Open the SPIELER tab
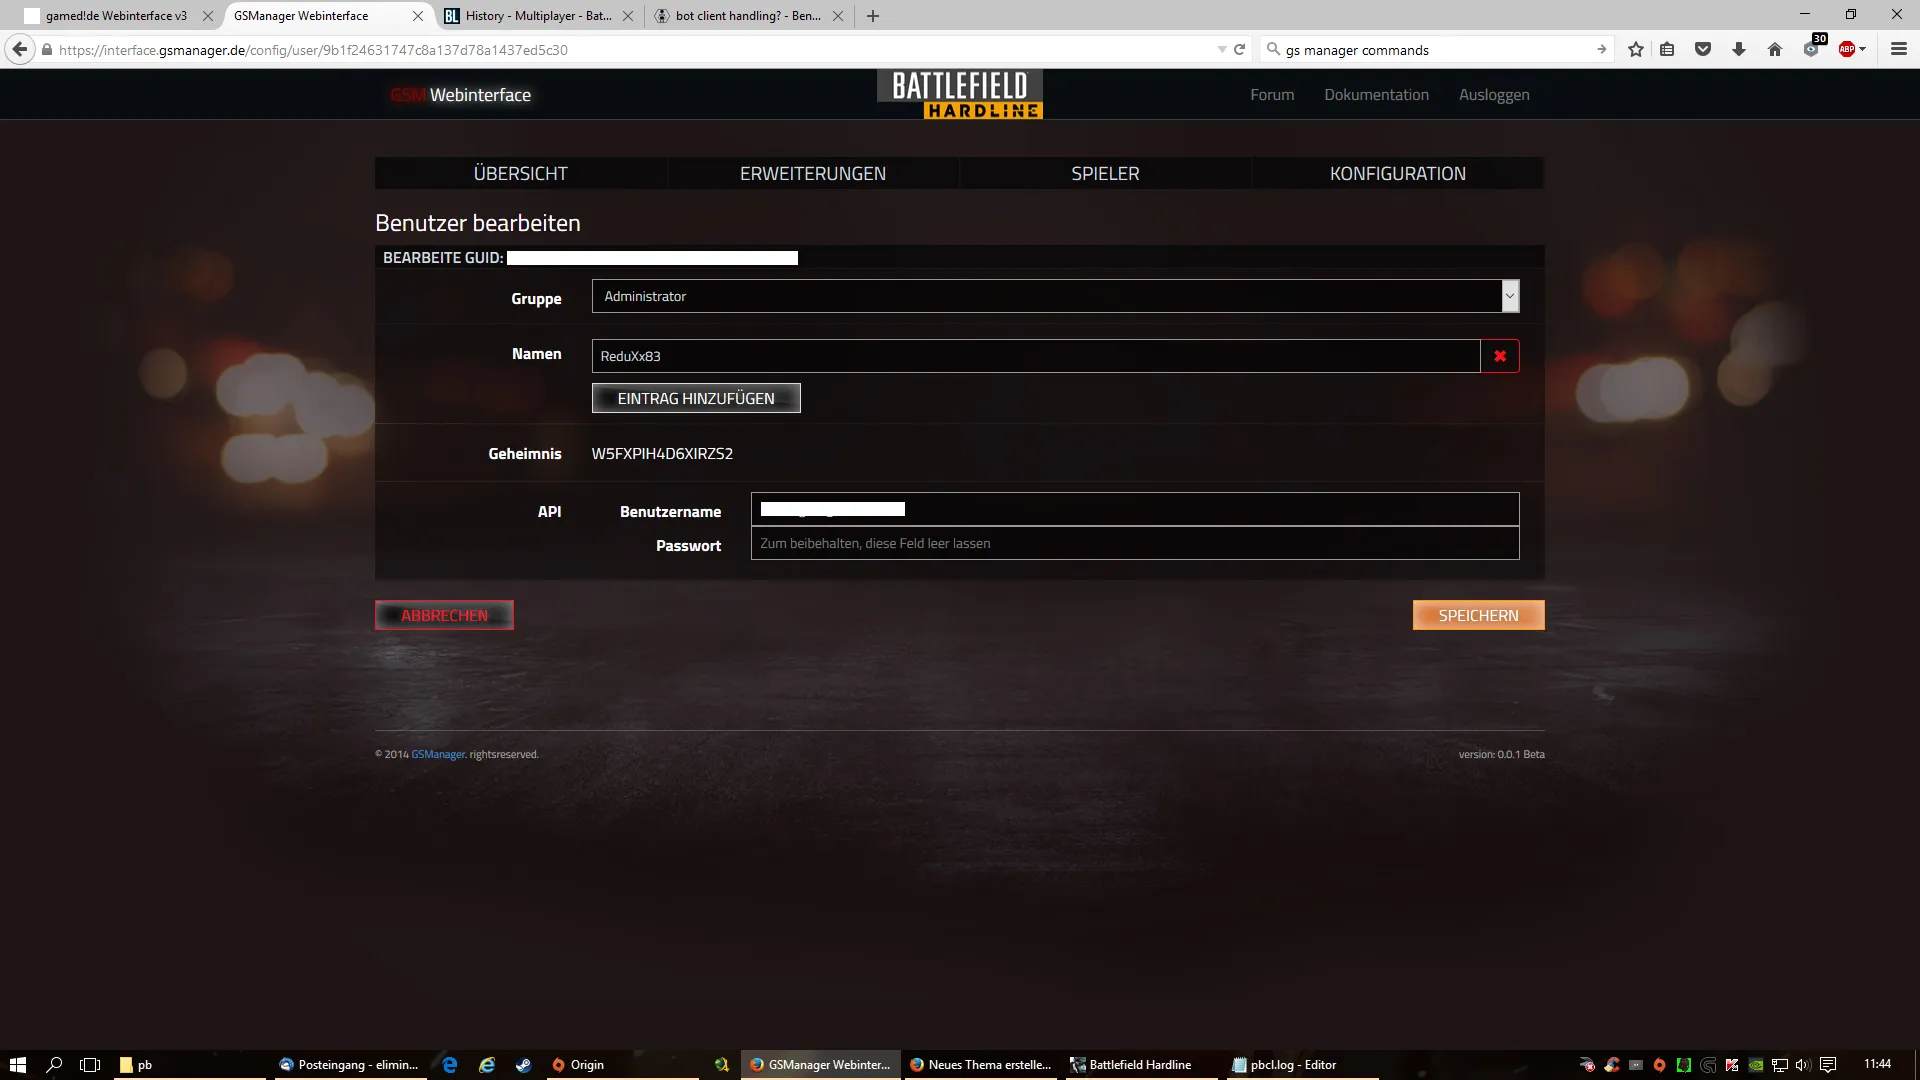 1105,173
